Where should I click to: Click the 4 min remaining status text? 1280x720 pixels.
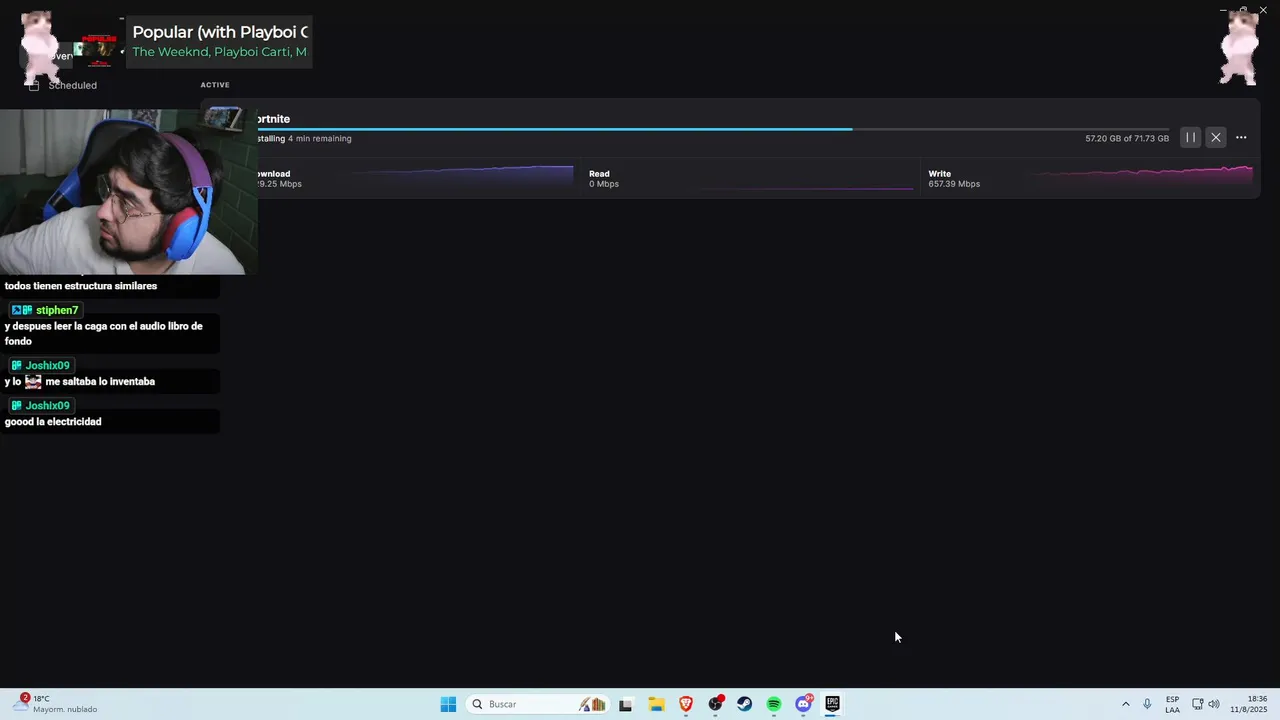point(320,139)
